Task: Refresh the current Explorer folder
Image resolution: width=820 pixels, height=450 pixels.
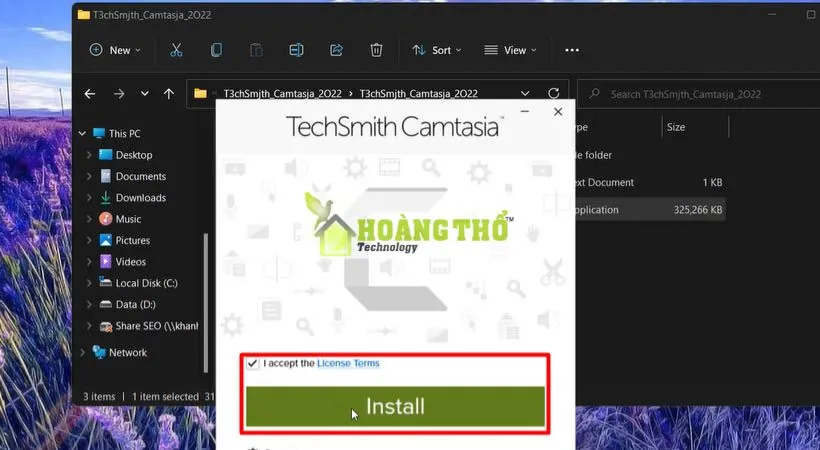Action: pos(554,94)
